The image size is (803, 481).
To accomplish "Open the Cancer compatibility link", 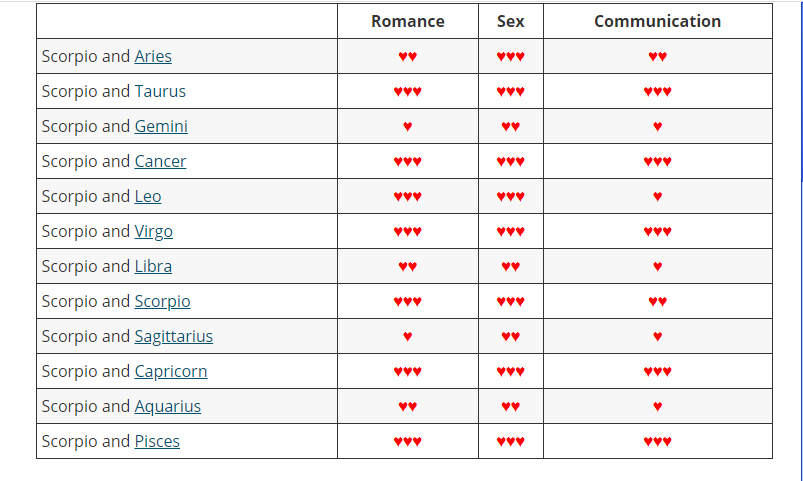I will 160,161.
